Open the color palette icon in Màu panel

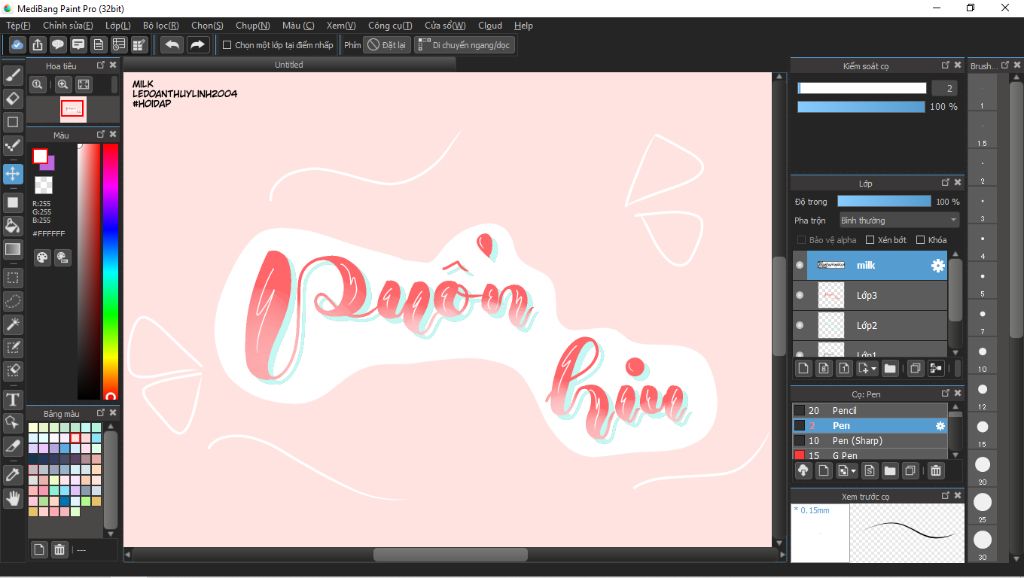coord(42,257)
